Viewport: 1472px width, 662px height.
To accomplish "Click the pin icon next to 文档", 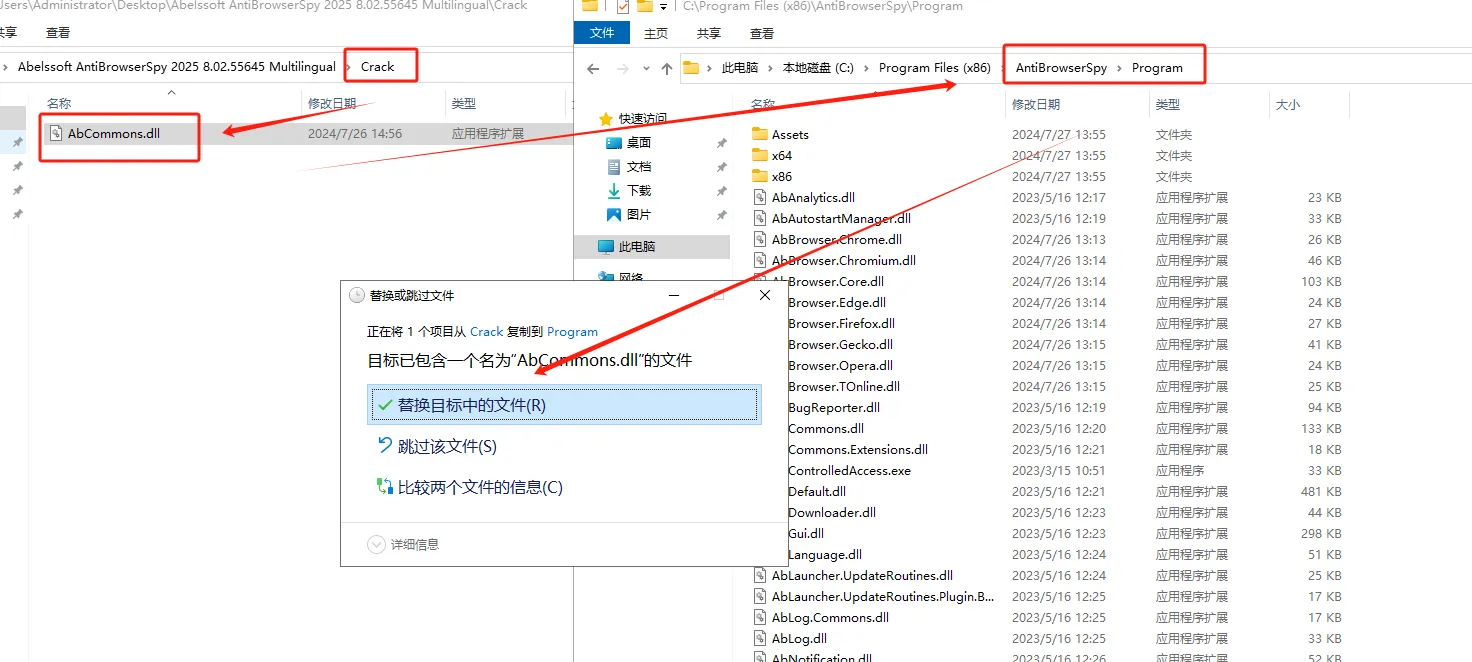I will pos(721,167).
